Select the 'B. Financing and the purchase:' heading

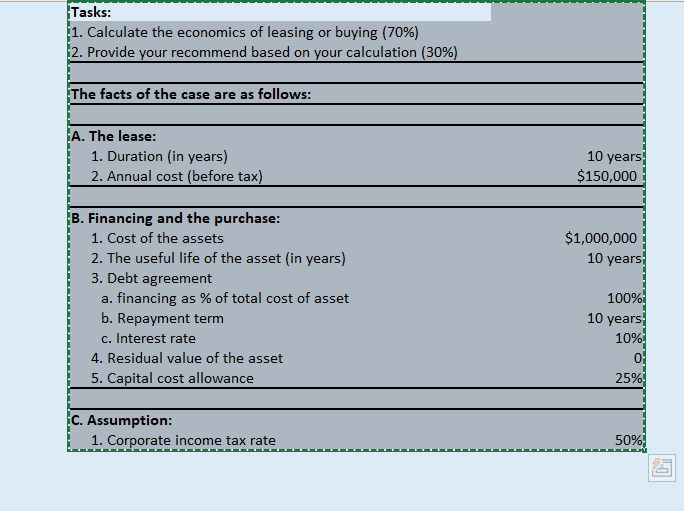(175, 218)
